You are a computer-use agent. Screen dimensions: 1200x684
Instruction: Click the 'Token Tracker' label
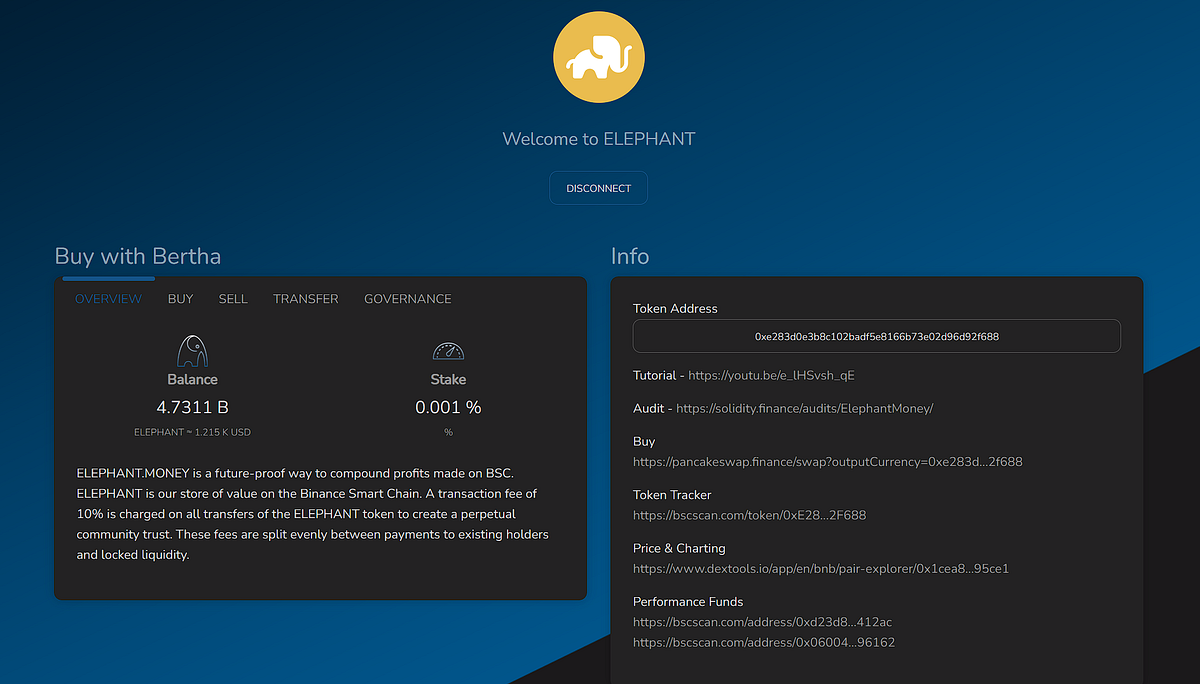click(x=672, y=494)
